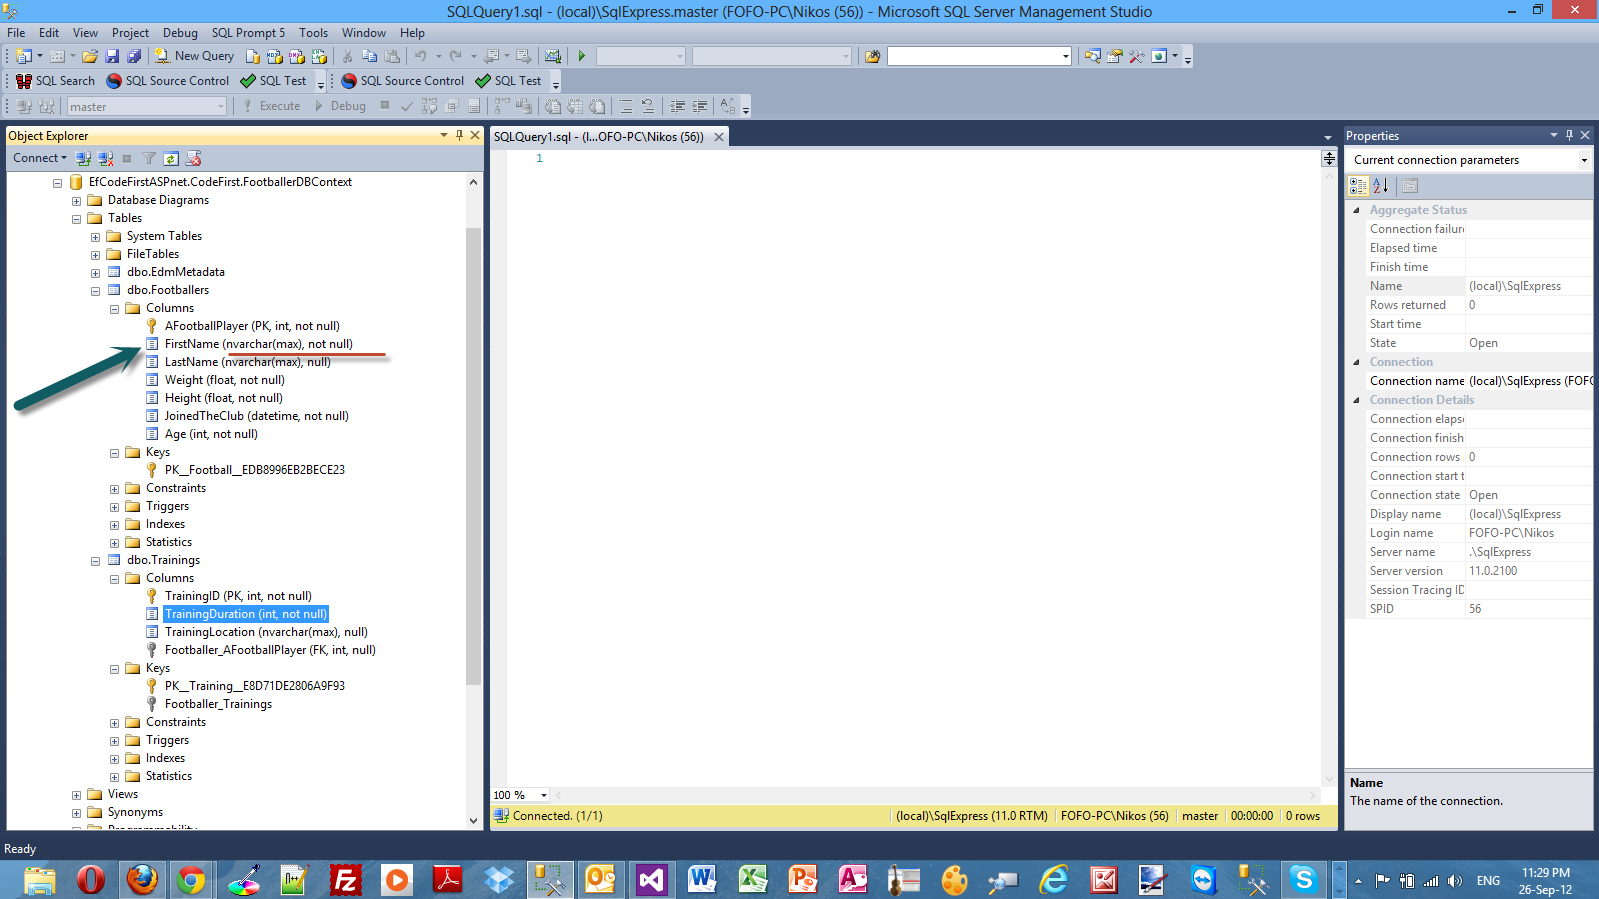
Task: Collapse the Aggregate Status category
Action: [1356, 210]
